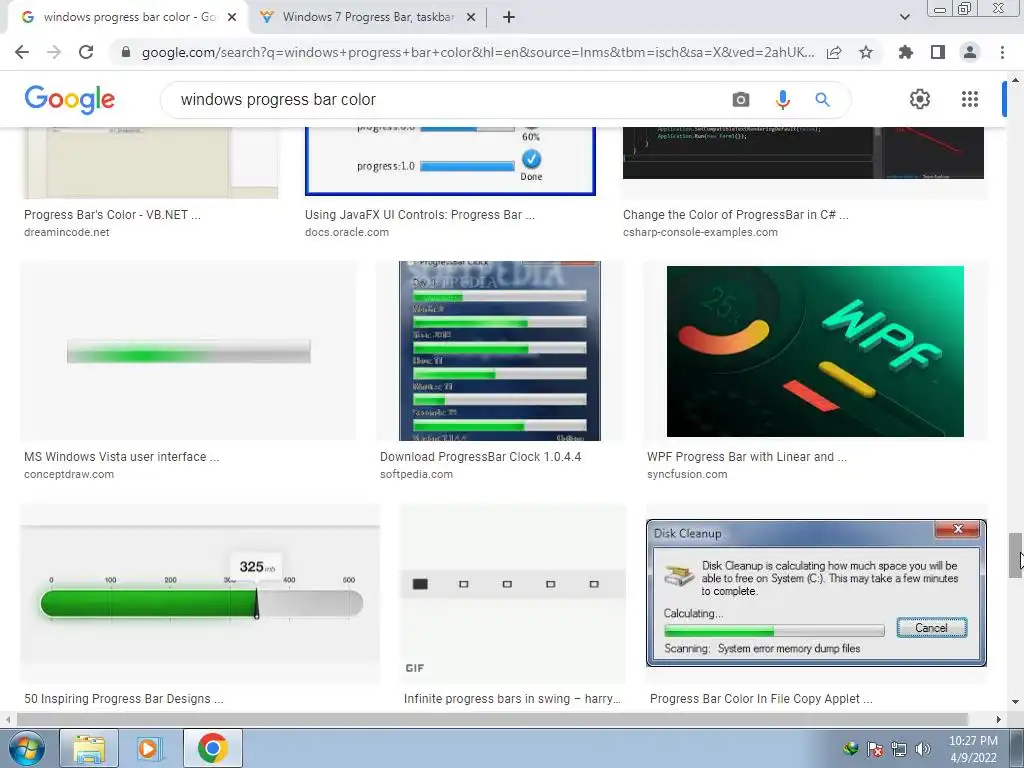This screenshot has height=768, width=1024.
Task: Open the Chrome extensions puzzle icon
Action: tap(906, 52)
